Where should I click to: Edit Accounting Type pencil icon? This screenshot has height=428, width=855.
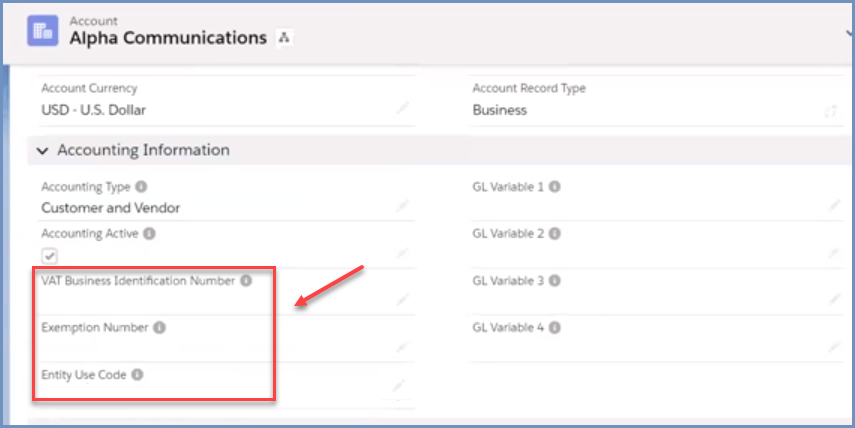point(402,206)
